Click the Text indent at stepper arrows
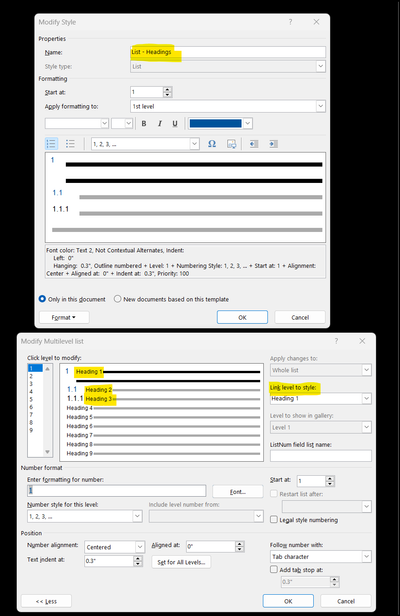Image resolution: width=400 pixels, height=616 pixels. click(x=138, y=561)
